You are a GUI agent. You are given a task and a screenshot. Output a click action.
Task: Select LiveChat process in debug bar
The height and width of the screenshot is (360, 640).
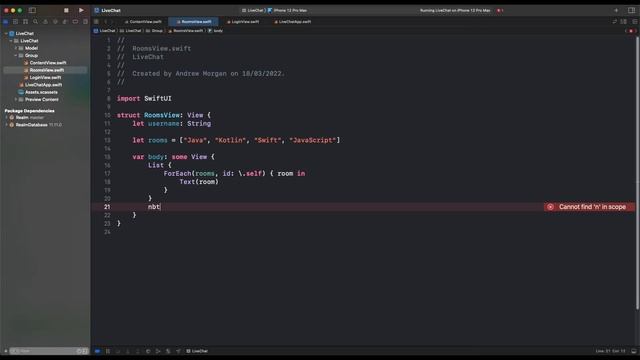[x=197, y=351]
